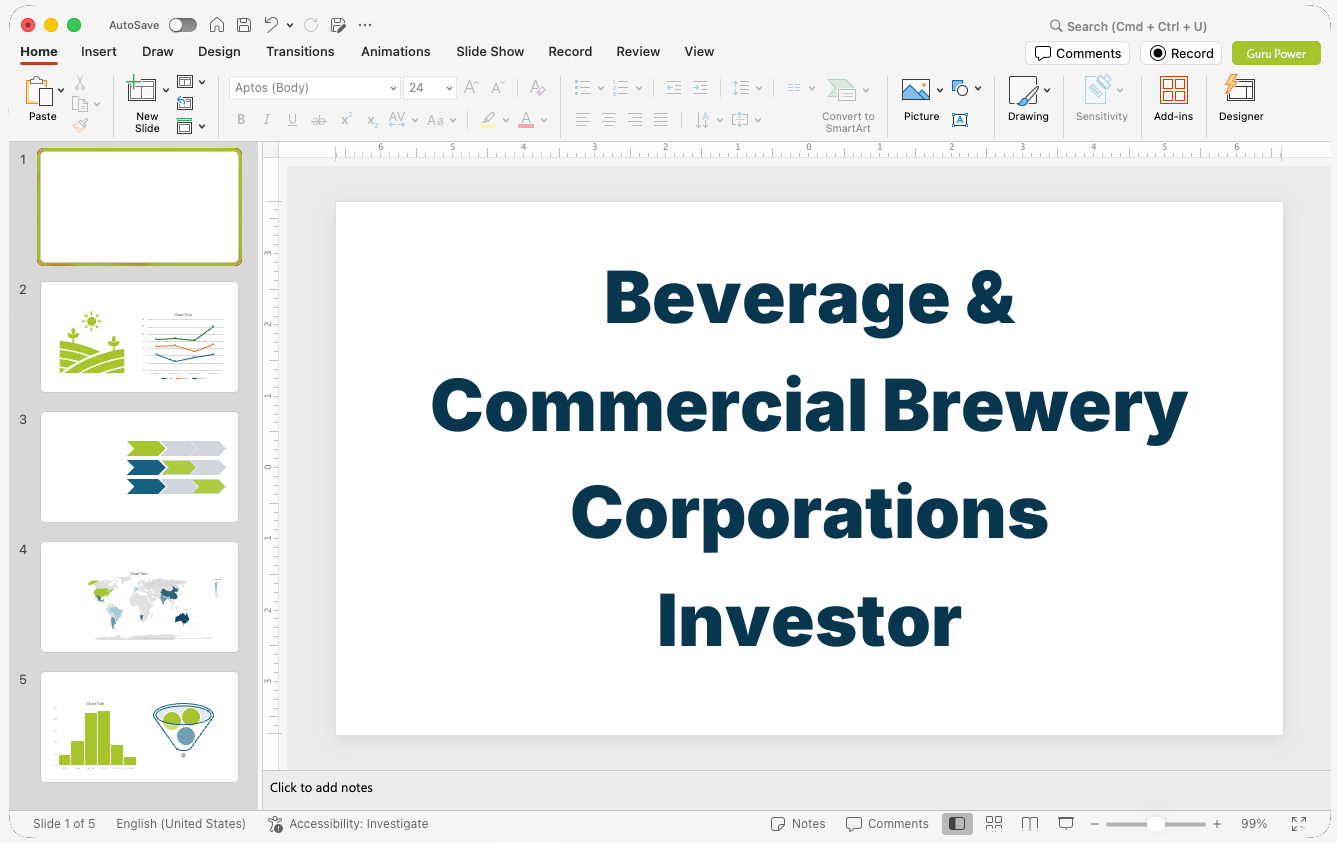Open the more options ellipsis in title bar
This screenshot has width=1337, height=843.
[365, 25]
